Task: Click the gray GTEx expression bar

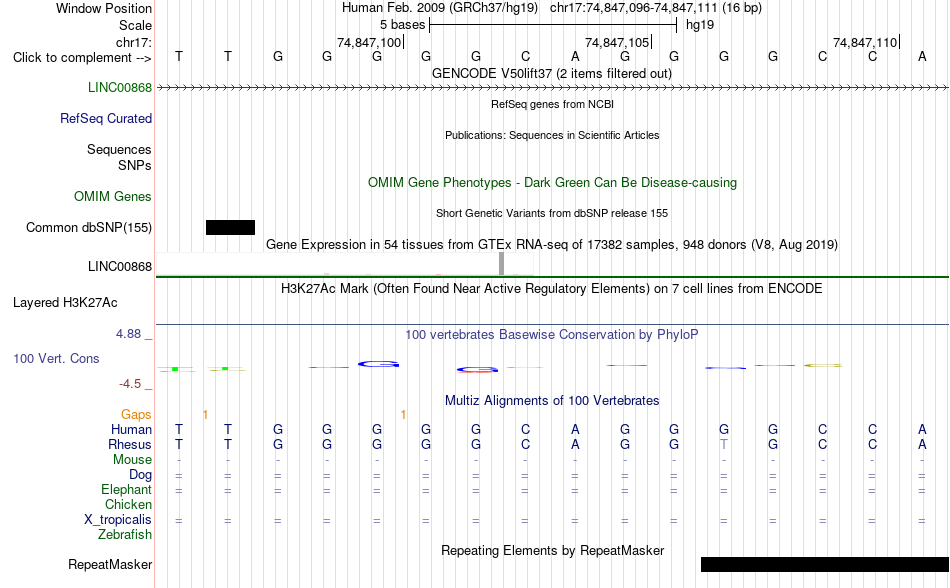Action: coord(501,263)
